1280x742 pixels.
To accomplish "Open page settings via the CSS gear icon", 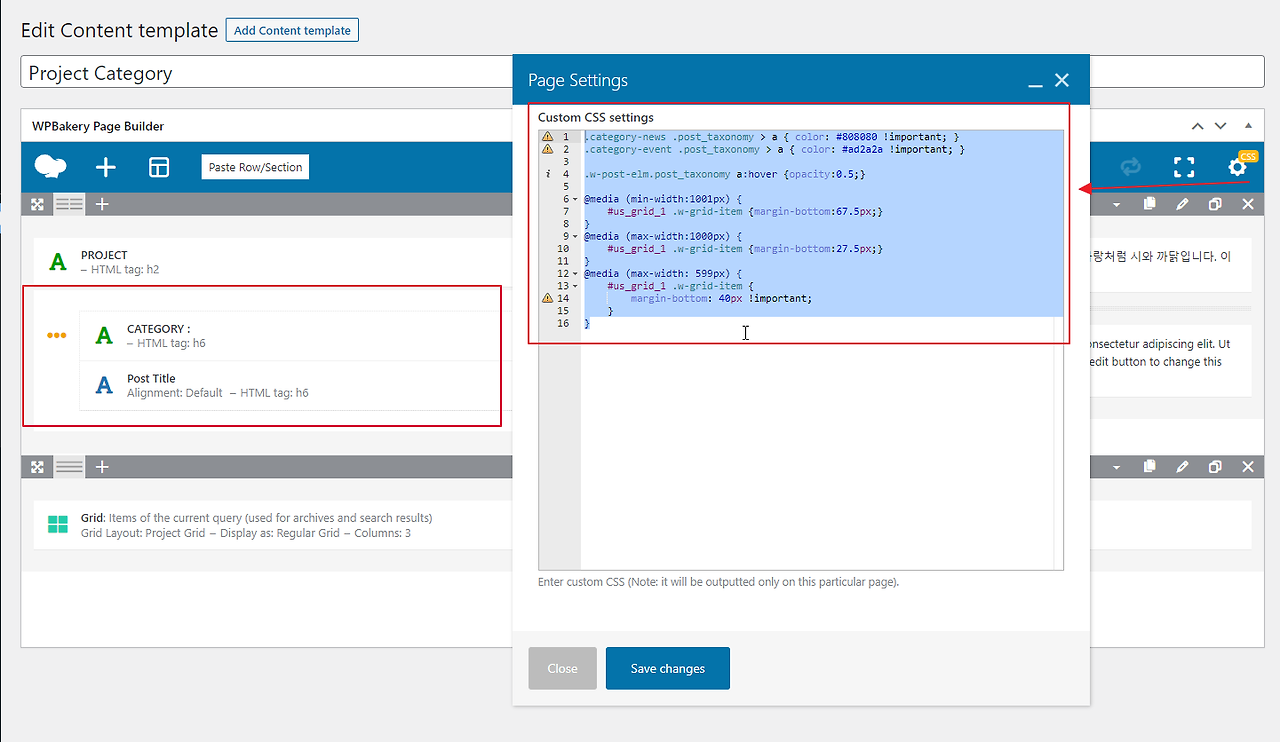I will click(1239, 166).
